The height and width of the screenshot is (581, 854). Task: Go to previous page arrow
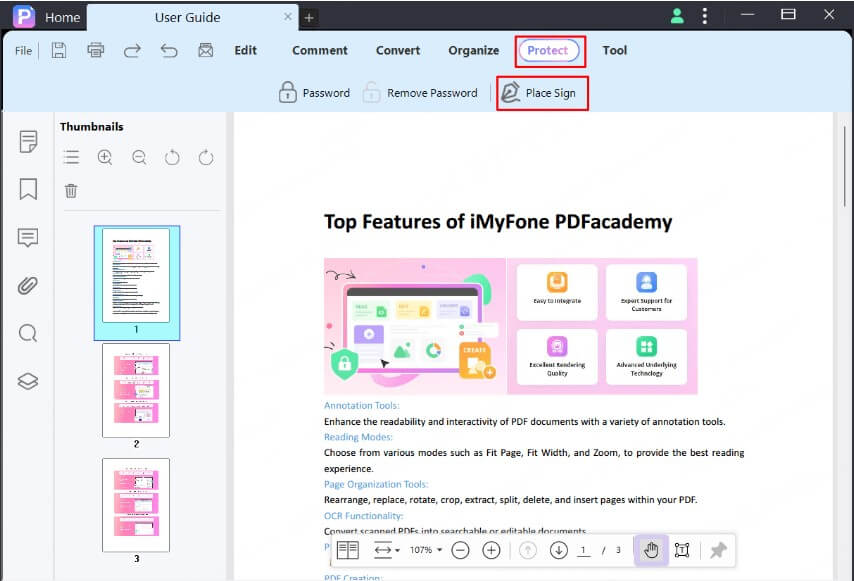pyautogui.click(x=528, y=550)
